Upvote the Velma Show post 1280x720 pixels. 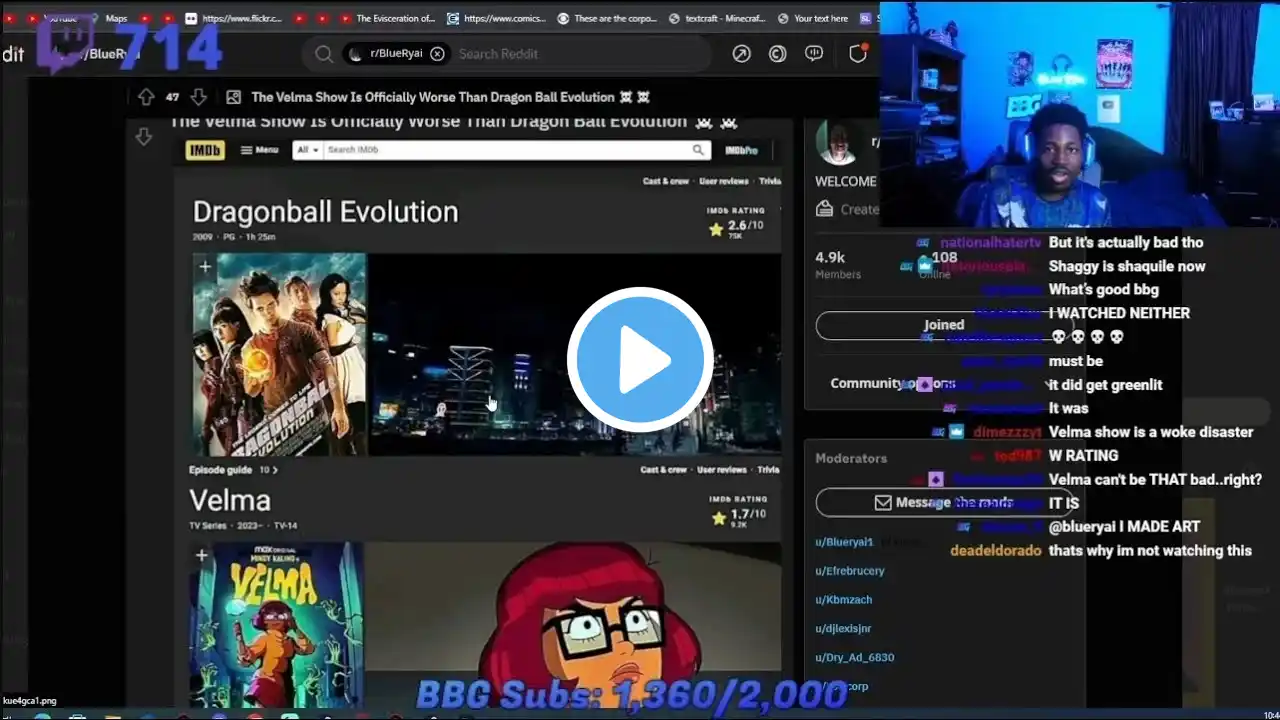pyautogui.click(x=146, y=97)
